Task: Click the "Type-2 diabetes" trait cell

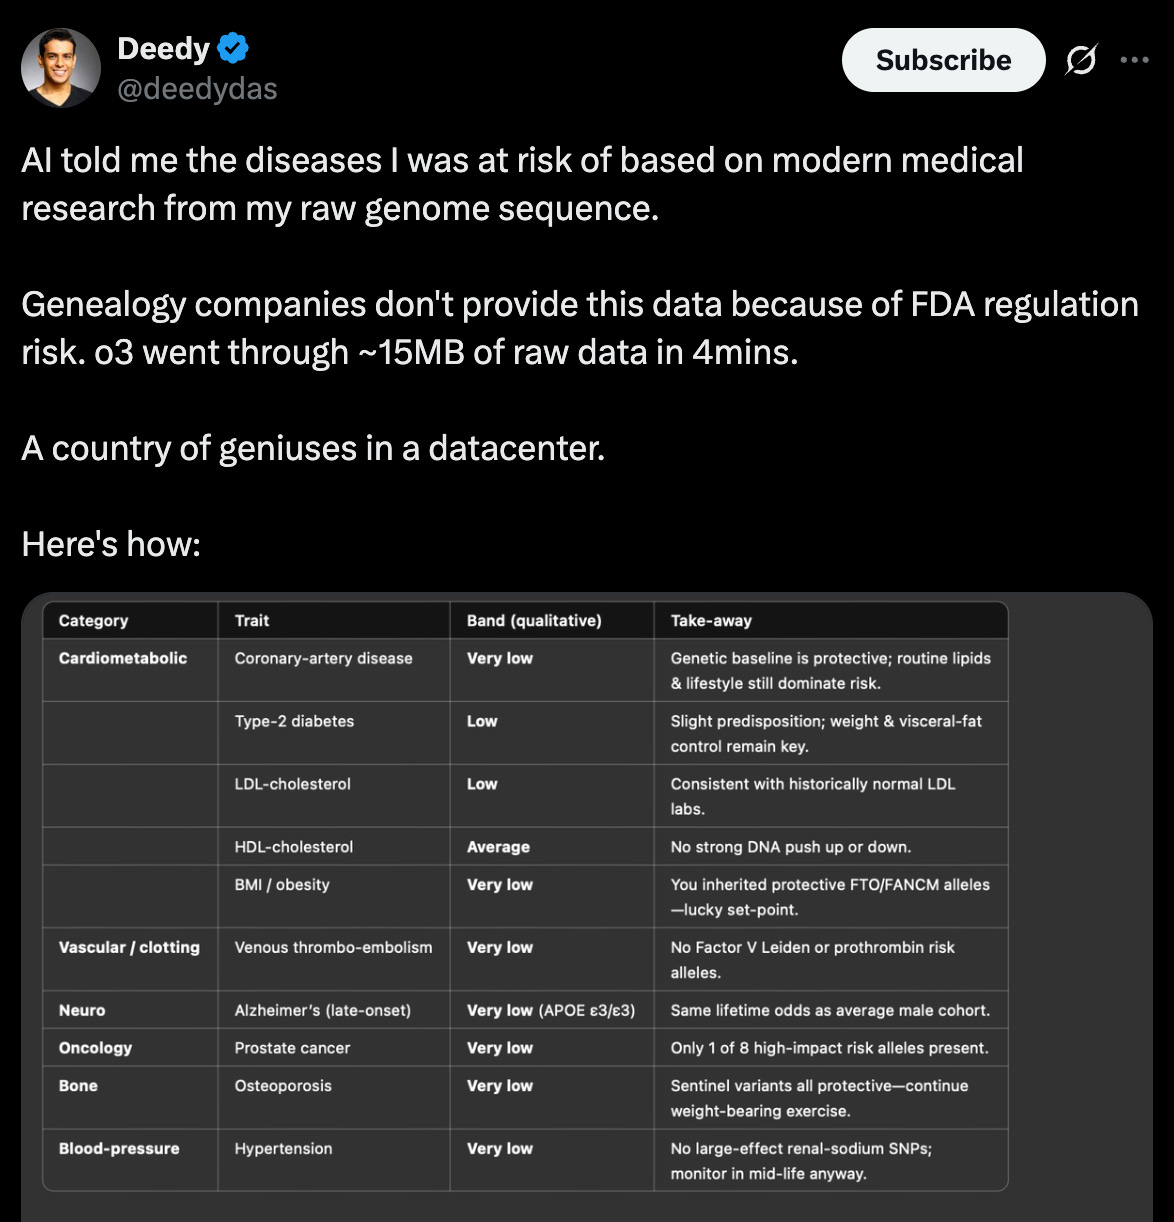Action: click(294, 721)
